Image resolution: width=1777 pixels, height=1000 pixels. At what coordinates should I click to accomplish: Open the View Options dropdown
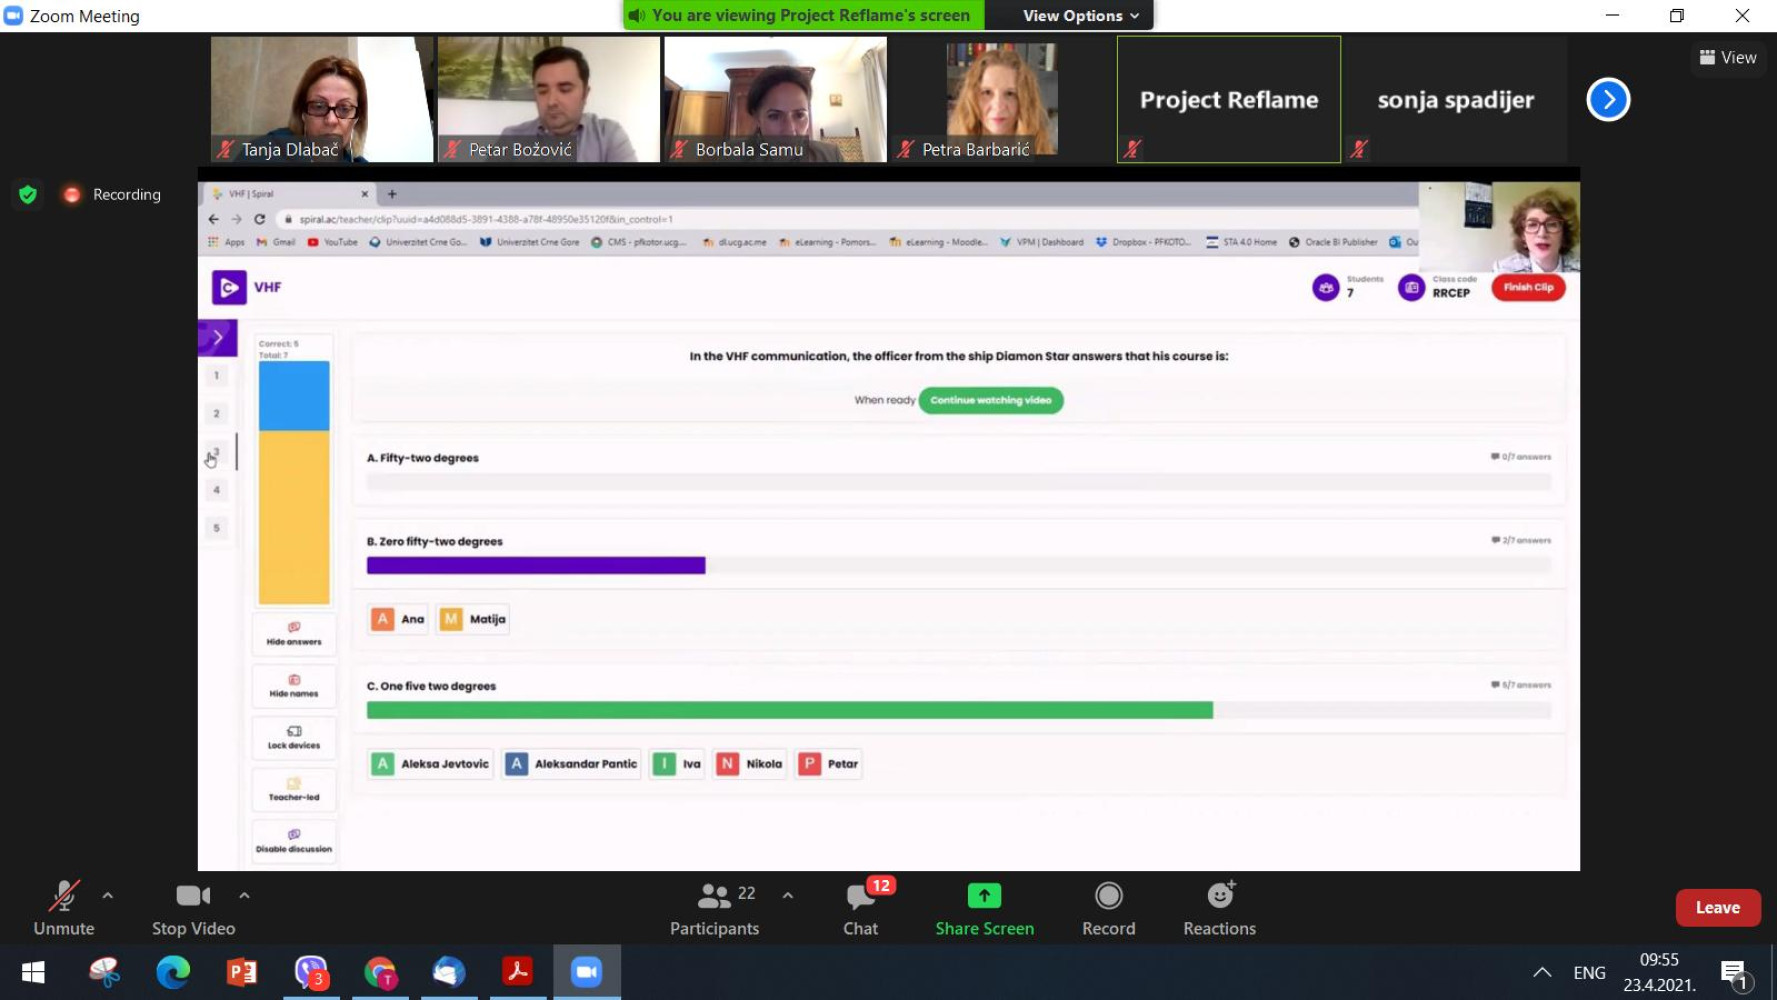point(1080,15)
